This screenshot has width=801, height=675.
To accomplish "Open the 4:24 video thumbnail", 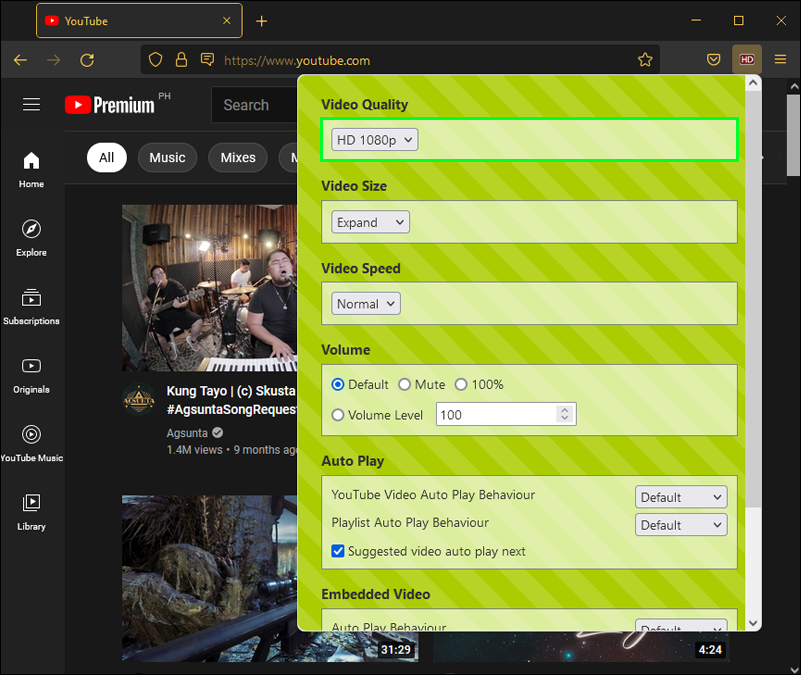I will pos(581,647).
